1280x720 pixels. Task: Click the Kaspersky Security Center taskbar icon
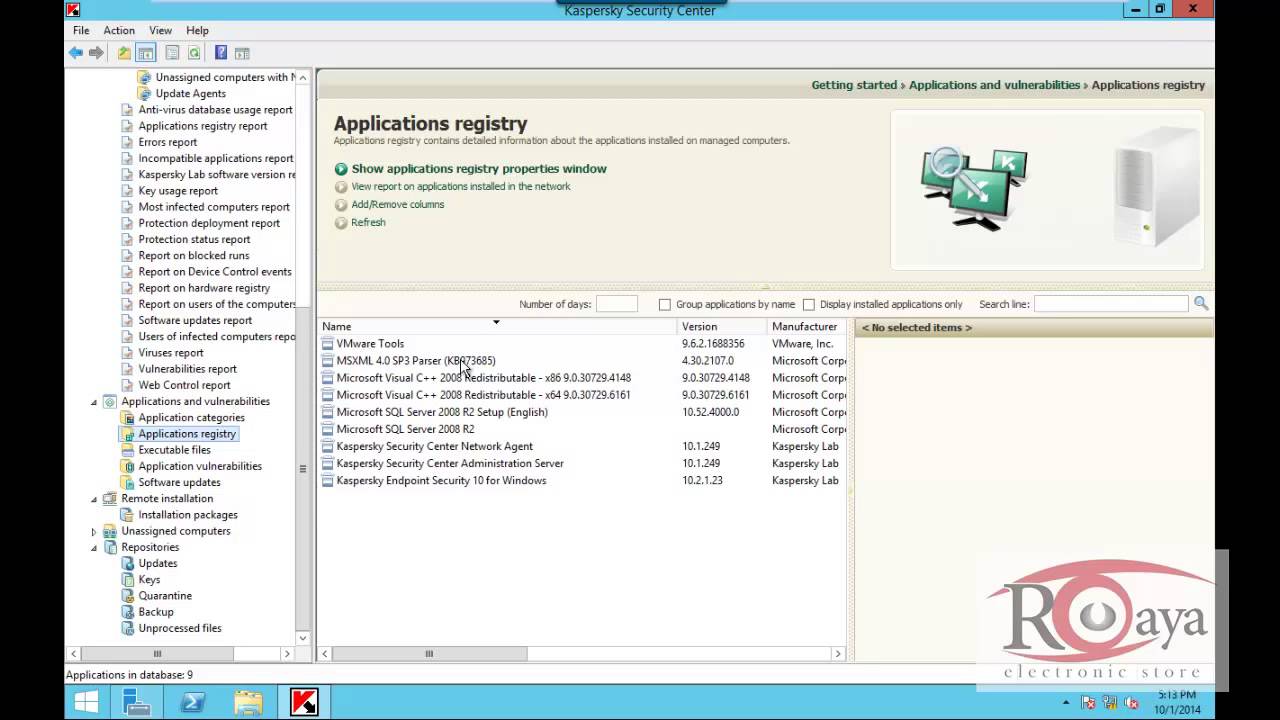303,703
